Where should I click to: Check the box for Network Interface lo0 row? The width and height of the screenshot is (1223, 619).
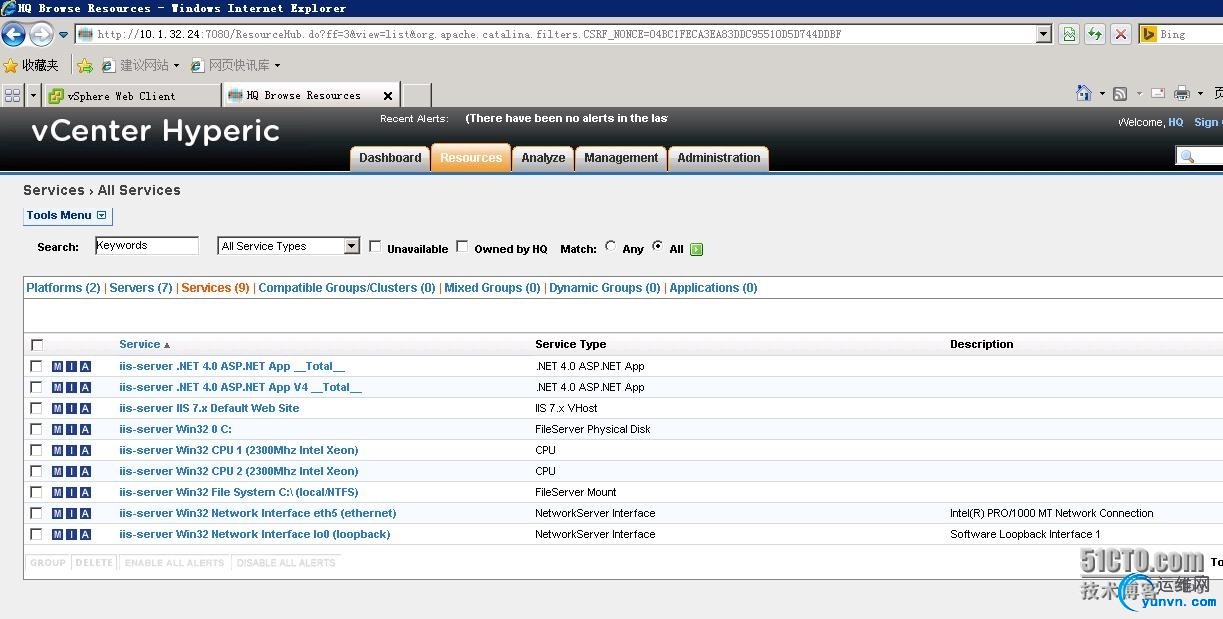37,534
